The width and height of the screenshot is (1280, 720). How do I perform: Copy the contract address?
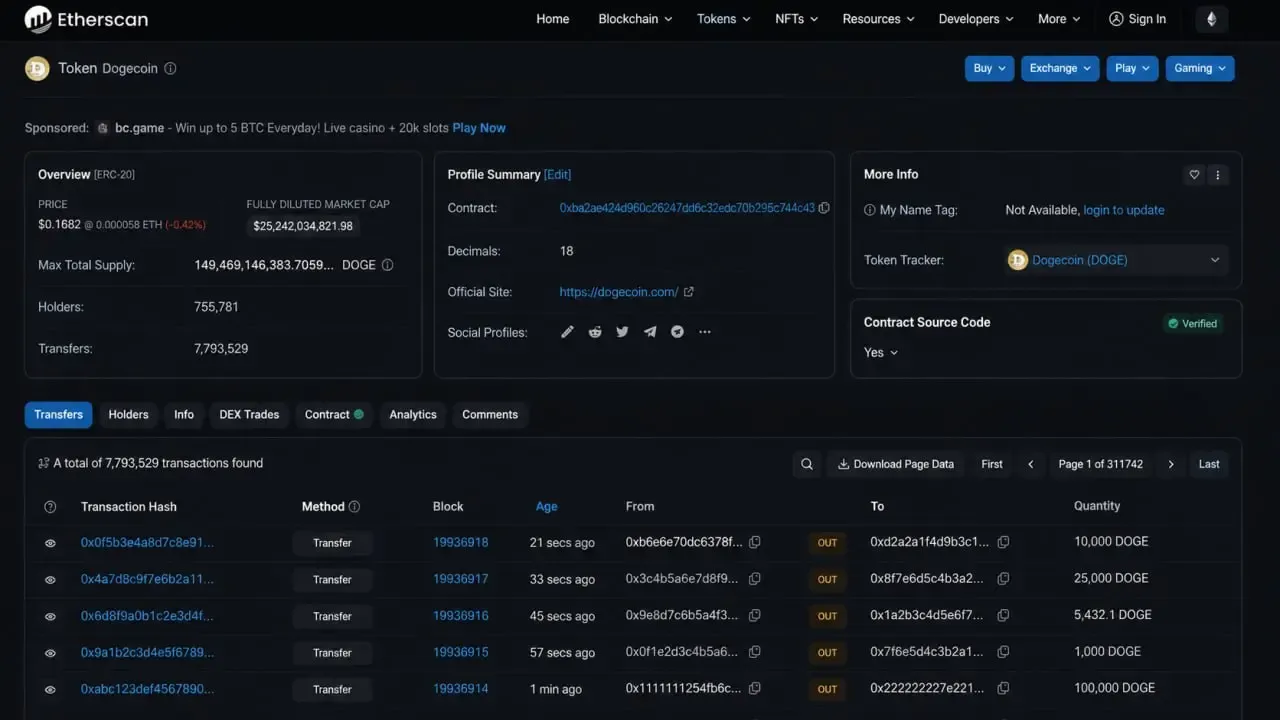[x=824, y=208]
